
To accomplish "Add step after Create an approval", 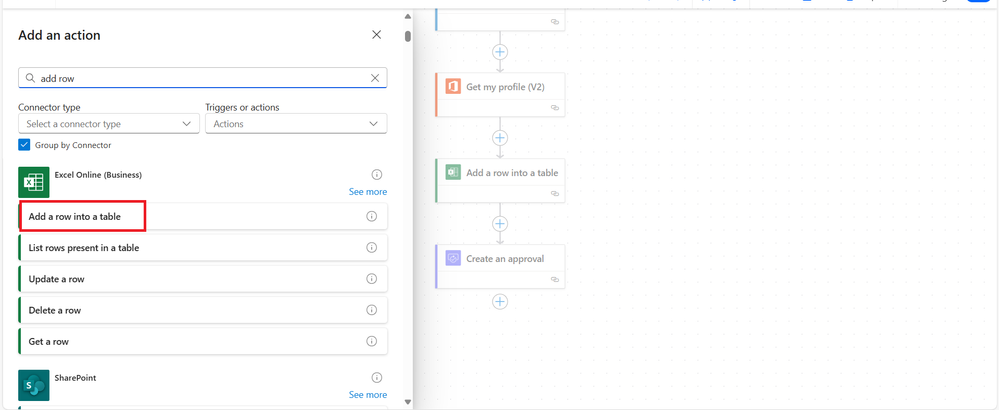I will point(500,301).
